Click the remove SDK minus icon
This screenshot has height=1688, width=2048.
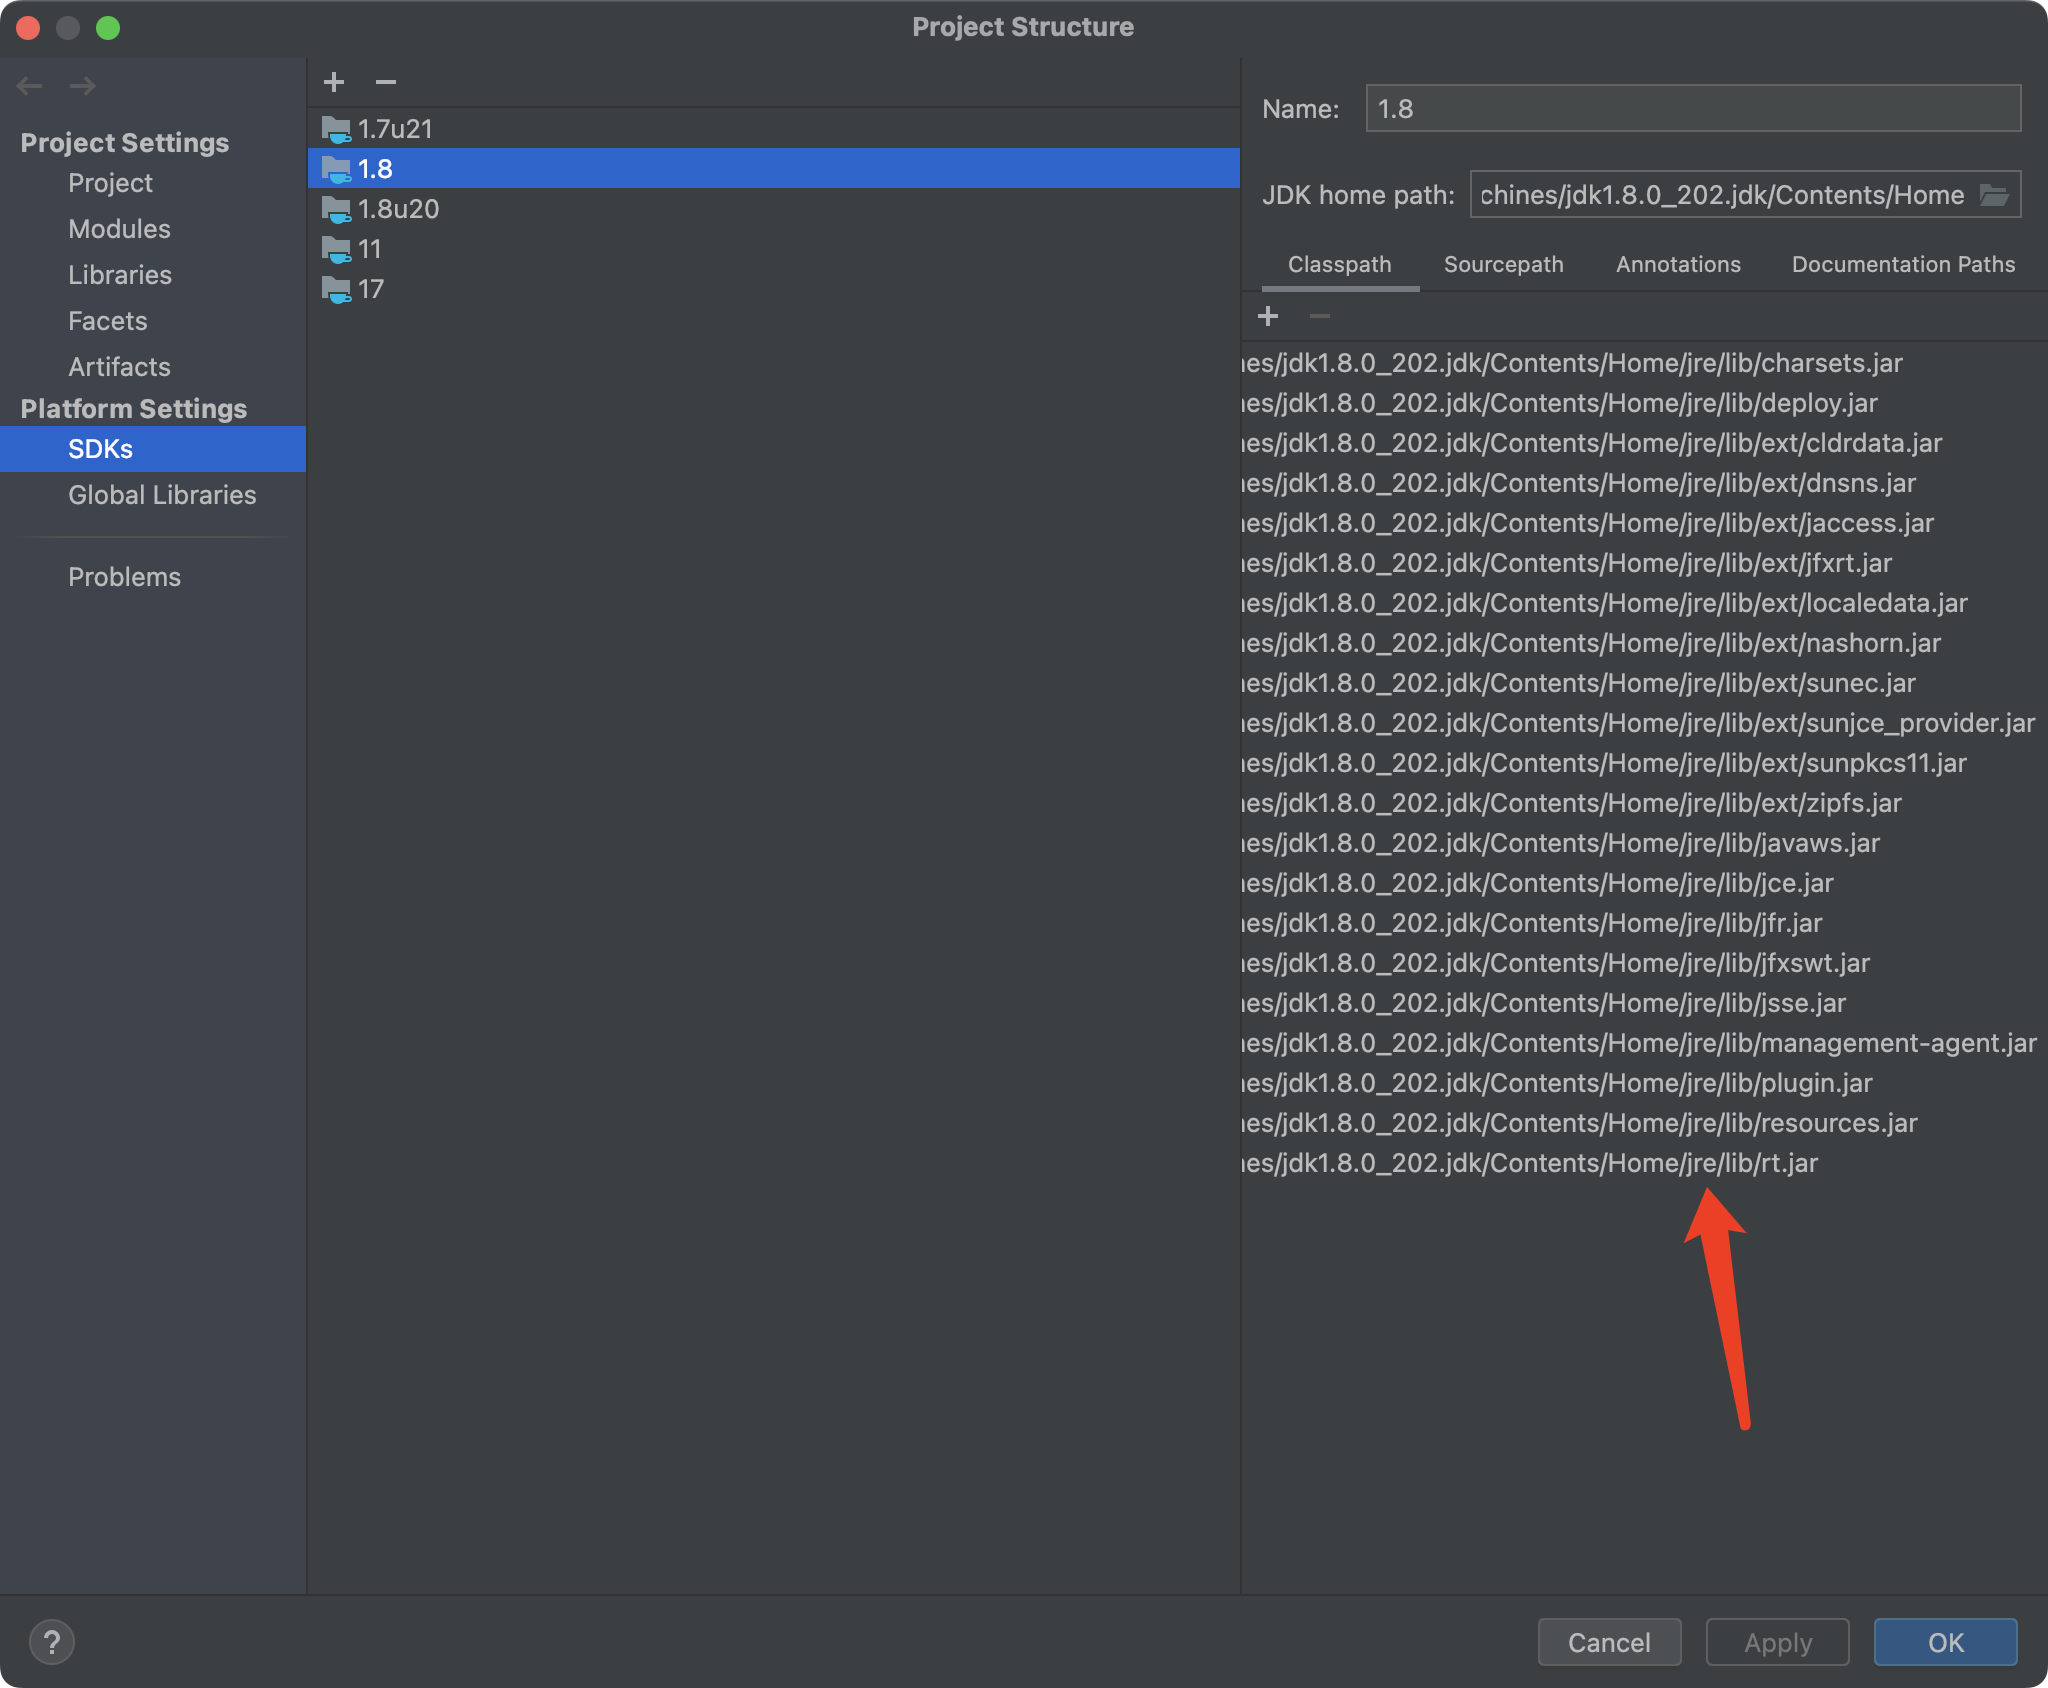point(387,83)
